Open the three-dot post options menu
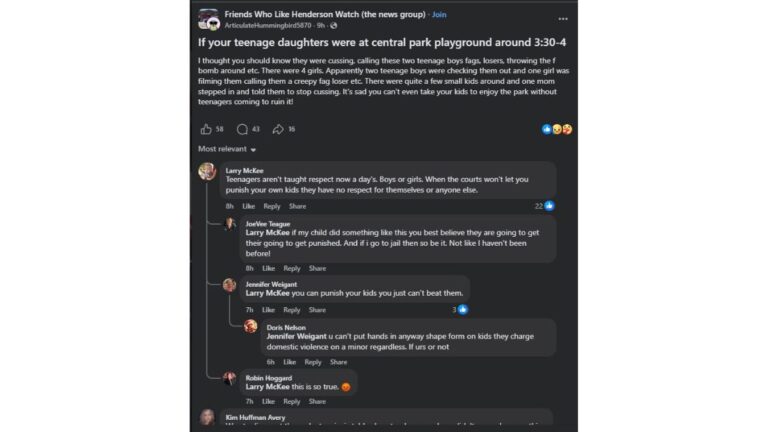The image size is (768, 432). 563,18
